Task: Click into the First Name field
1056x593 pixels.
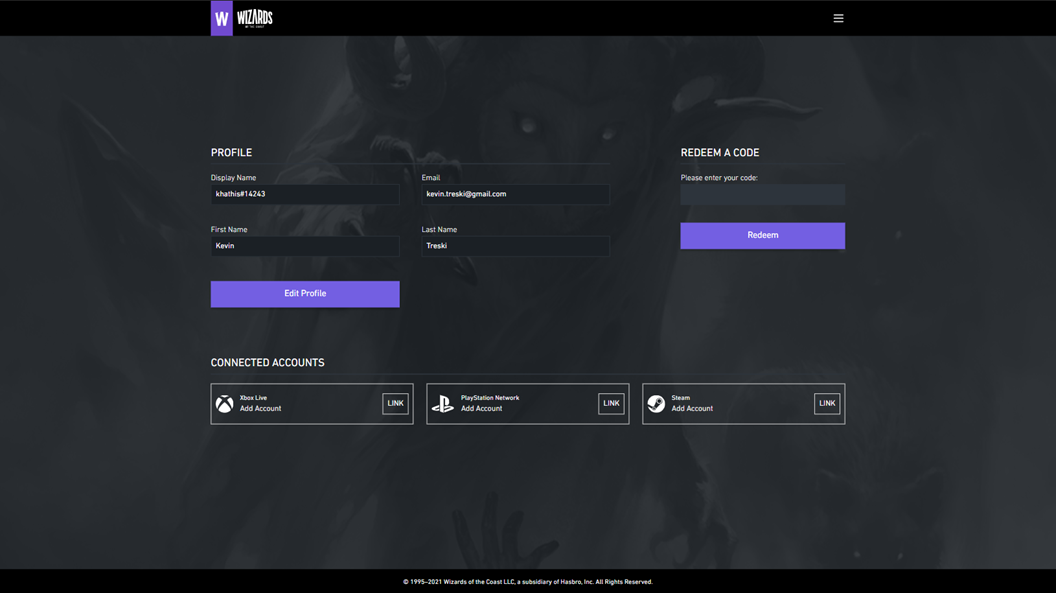Action: click(305, 246)
